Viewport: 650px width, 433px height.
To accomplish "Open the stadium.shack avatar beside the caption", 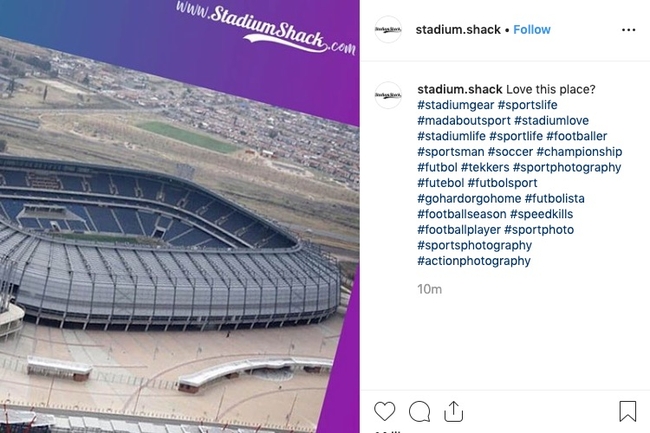I will (388, 95).
